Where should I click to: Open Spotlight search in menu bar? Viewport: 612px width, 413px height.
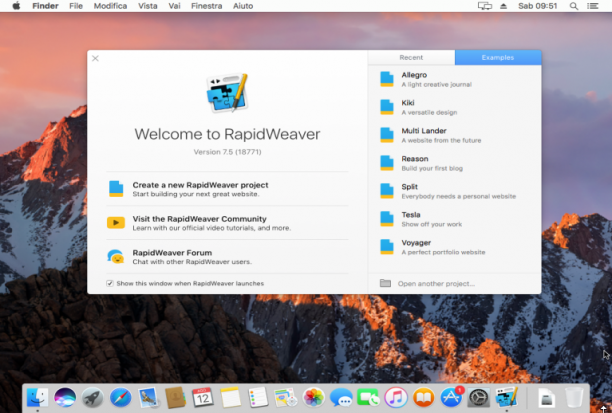[x=574, y=6]
